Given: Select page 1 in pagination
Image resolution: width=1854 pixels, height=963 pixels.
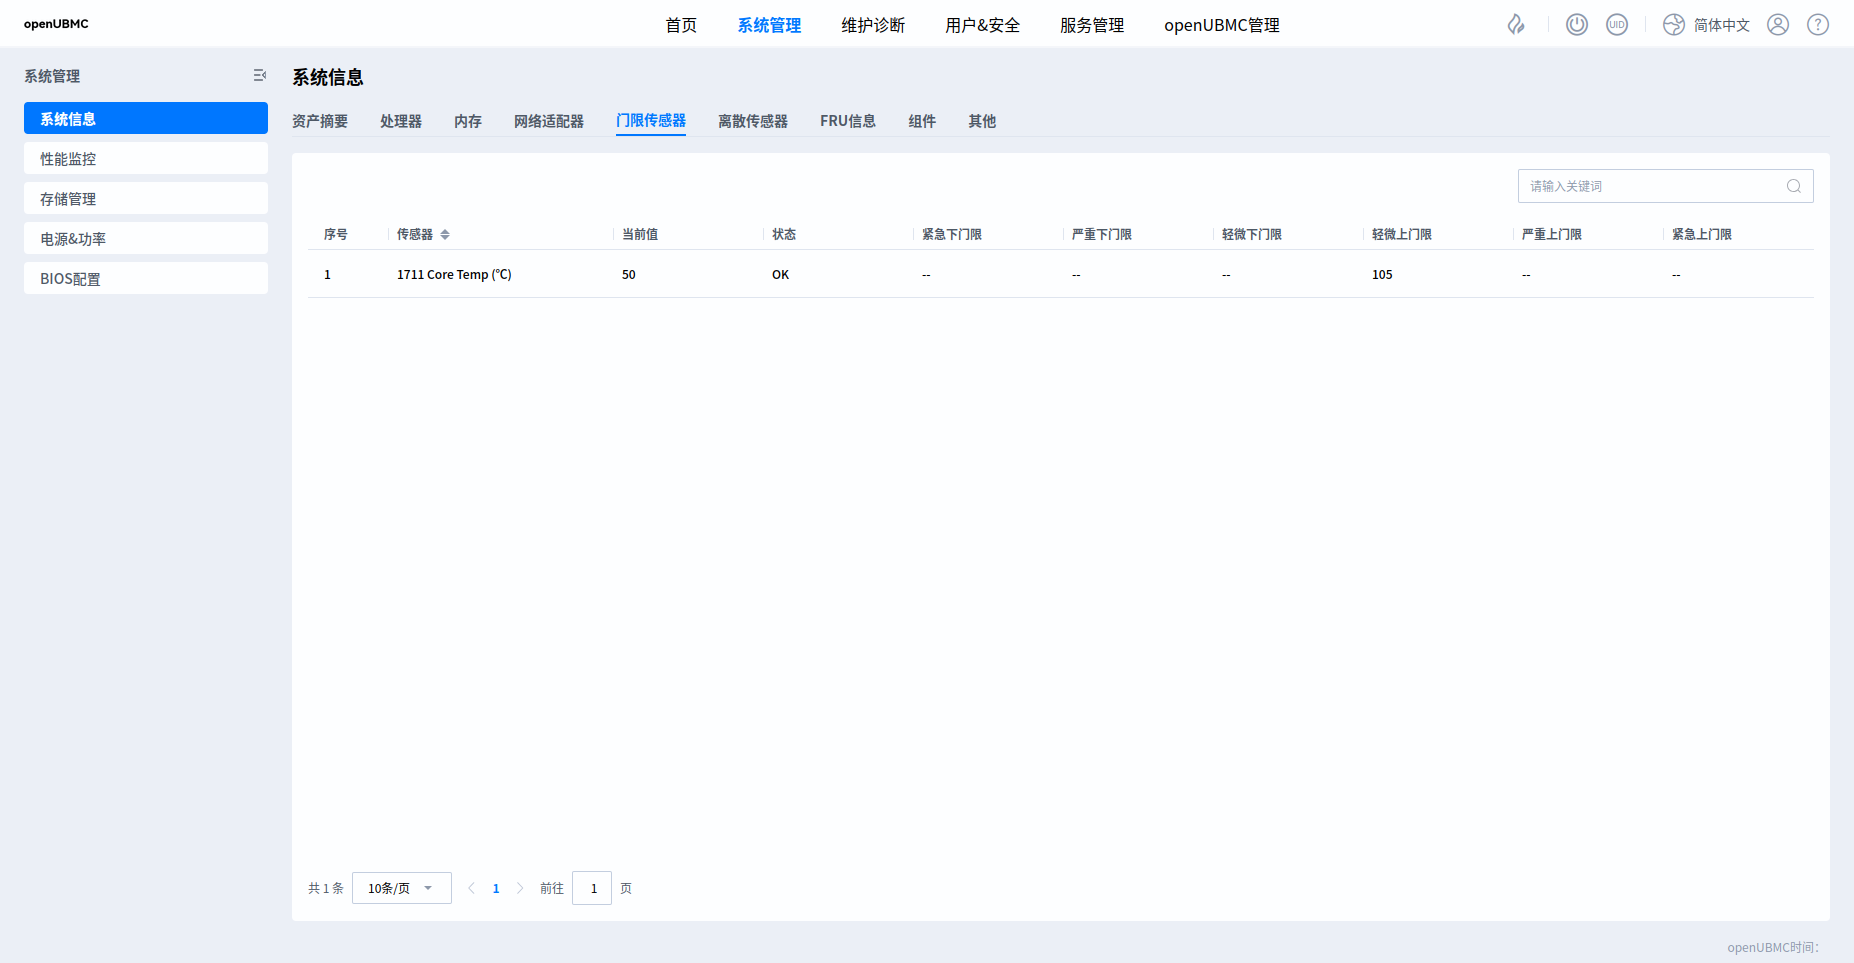Looking at the screenshot, I should [x=496, y=888].
